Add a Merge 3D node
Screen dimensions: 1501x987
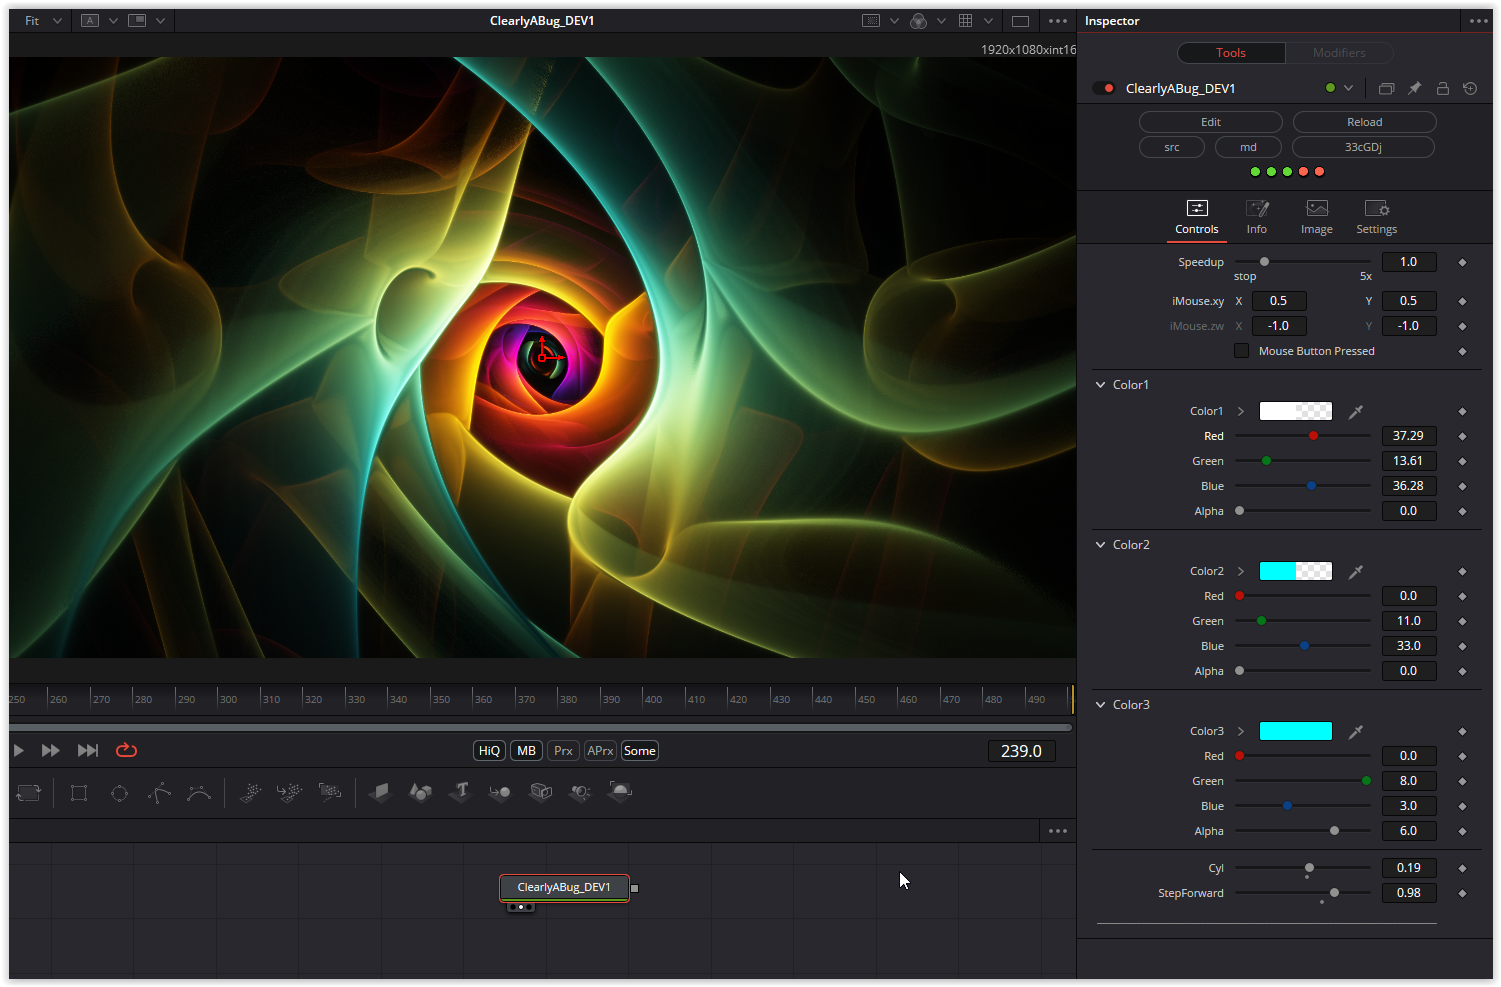[x=500, y=793]
